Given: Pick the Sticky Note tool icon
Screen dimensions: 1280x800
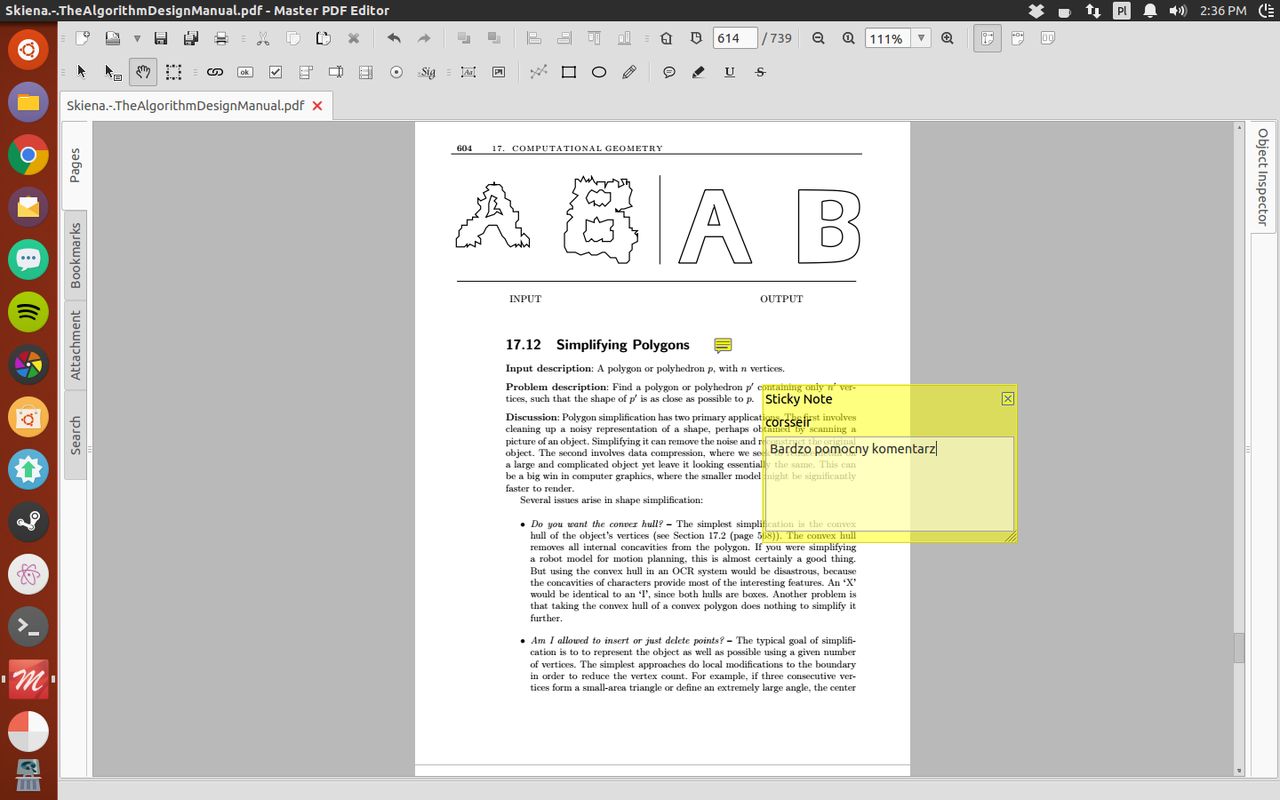Looking at the screenshot, I should 669,72.
